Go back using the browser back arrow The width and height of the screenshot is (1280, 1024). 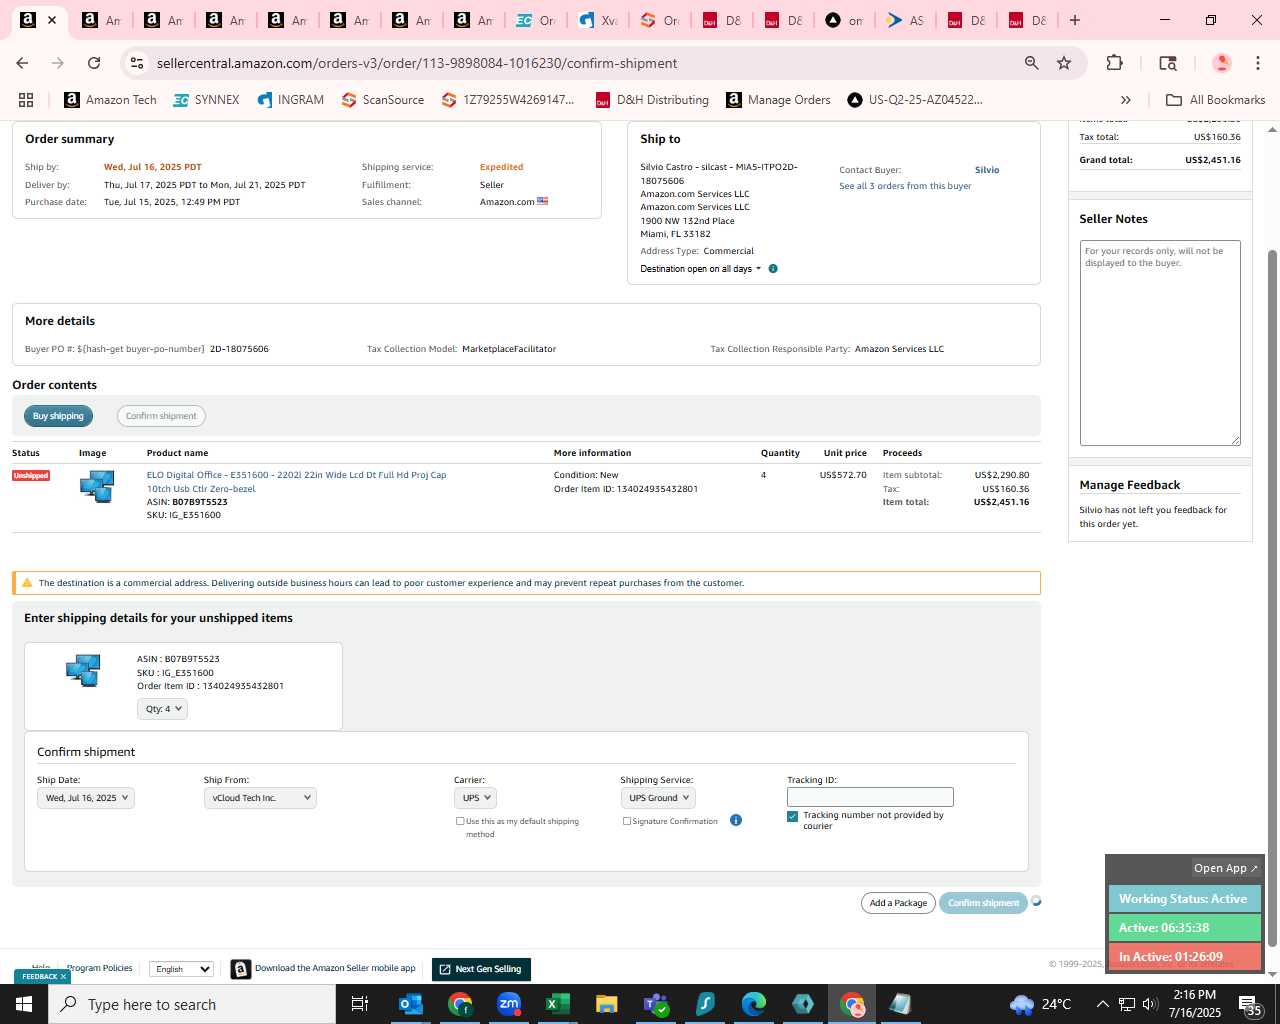coord(22,63)
